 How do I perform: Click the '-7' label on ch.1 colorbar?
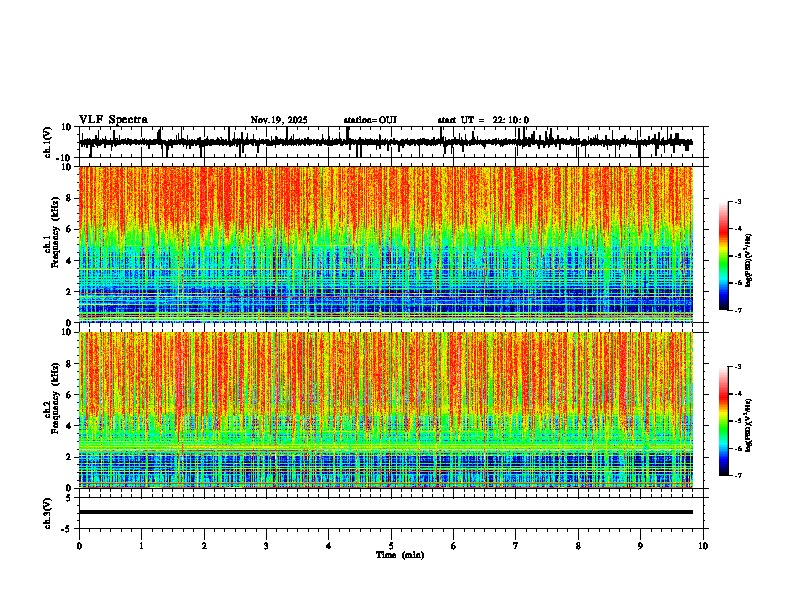(x=737, y=310)
